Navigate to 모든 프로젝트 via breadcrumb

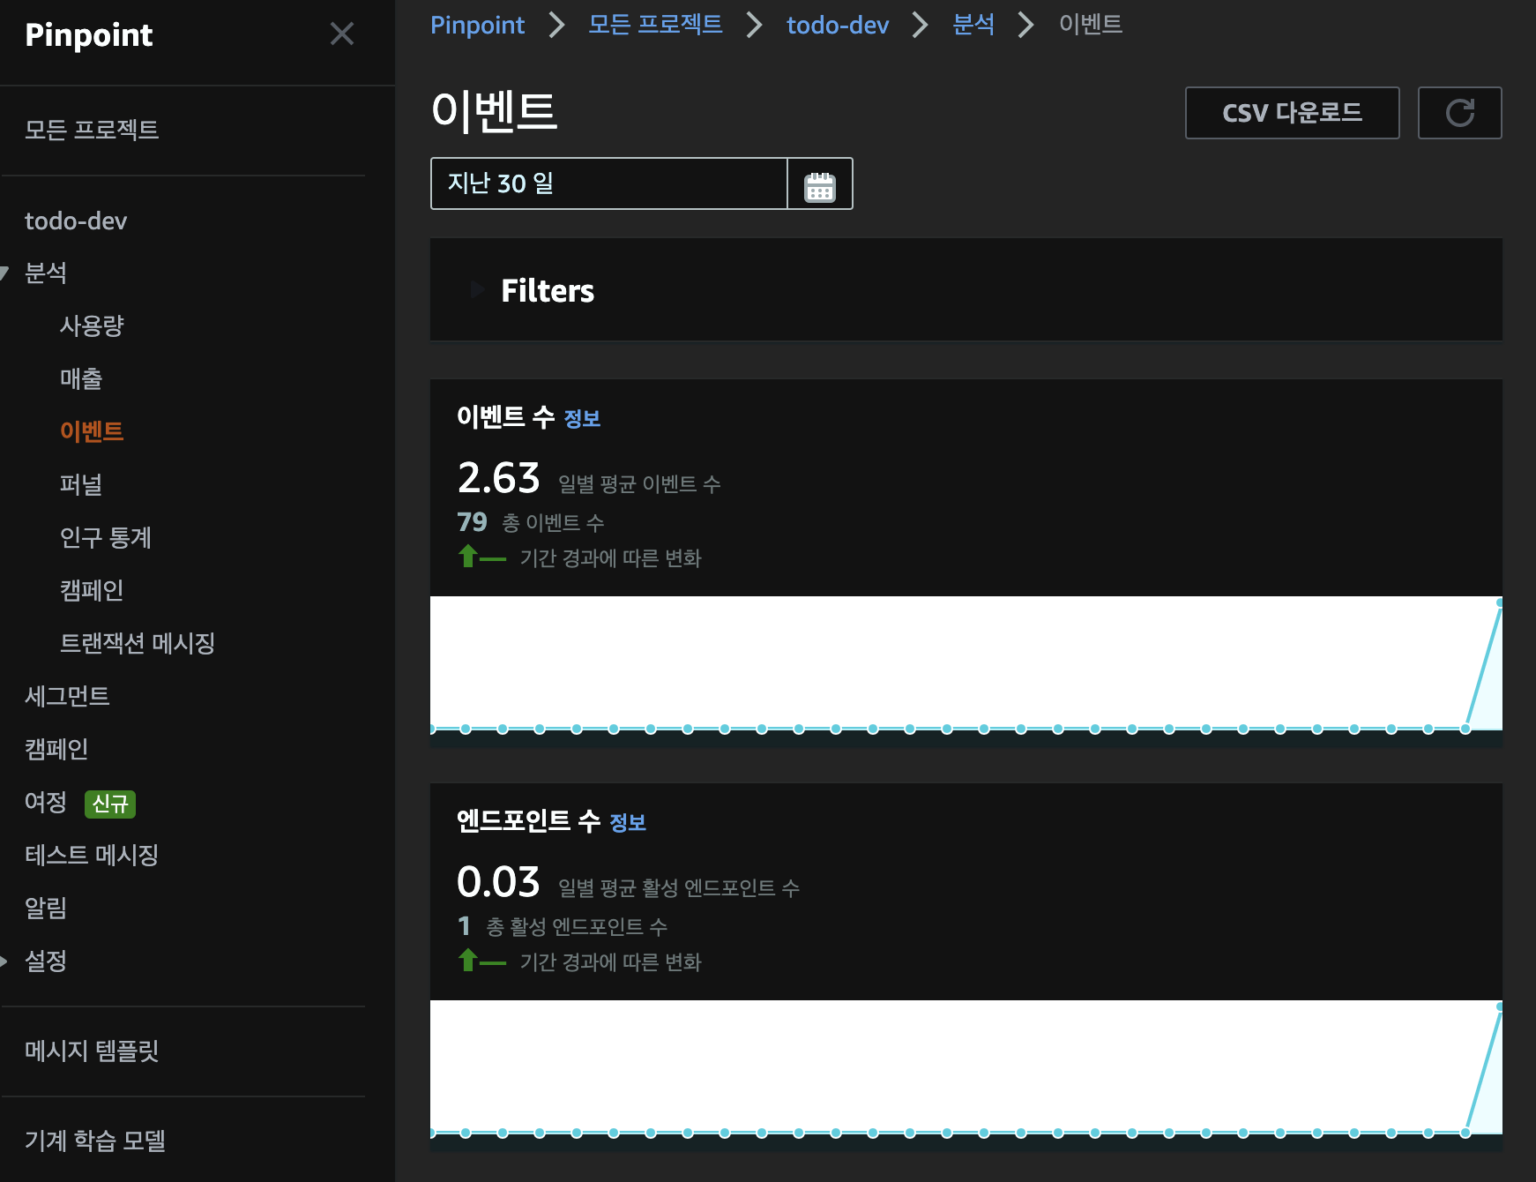(x=655, y=25)
